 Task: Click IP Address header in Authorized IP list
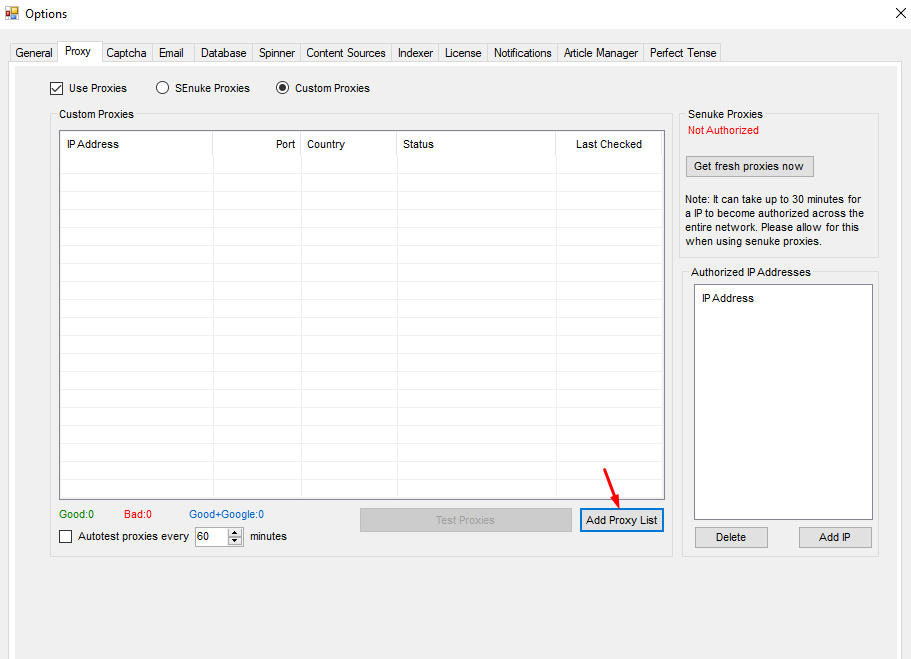point(728,298)
